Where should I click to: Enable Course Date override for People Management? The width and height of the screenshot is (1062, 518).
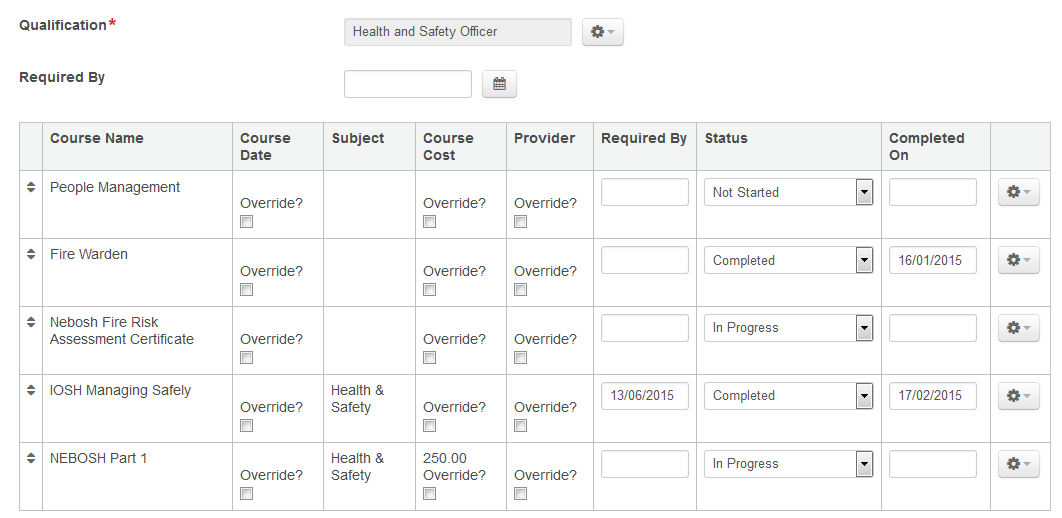(x=247, y=222)
